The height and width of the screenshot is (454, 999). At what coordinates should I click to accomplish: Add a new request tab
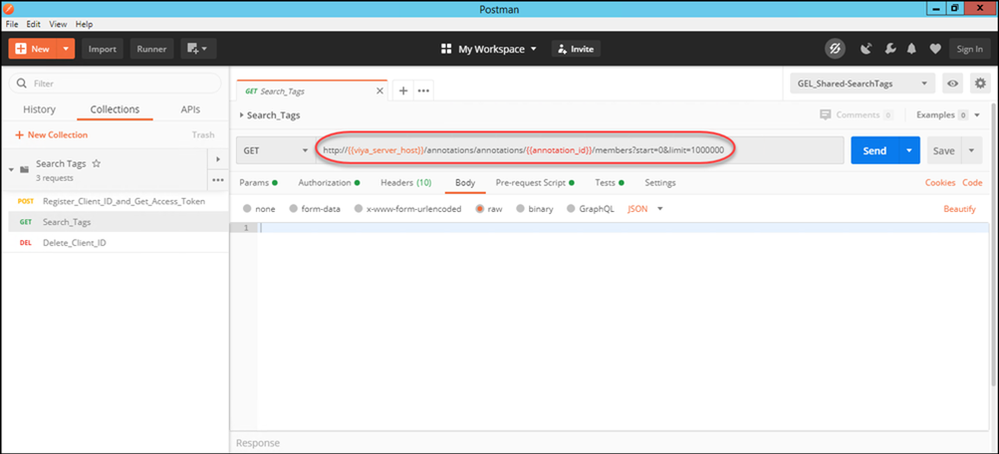tap(403, 91)
